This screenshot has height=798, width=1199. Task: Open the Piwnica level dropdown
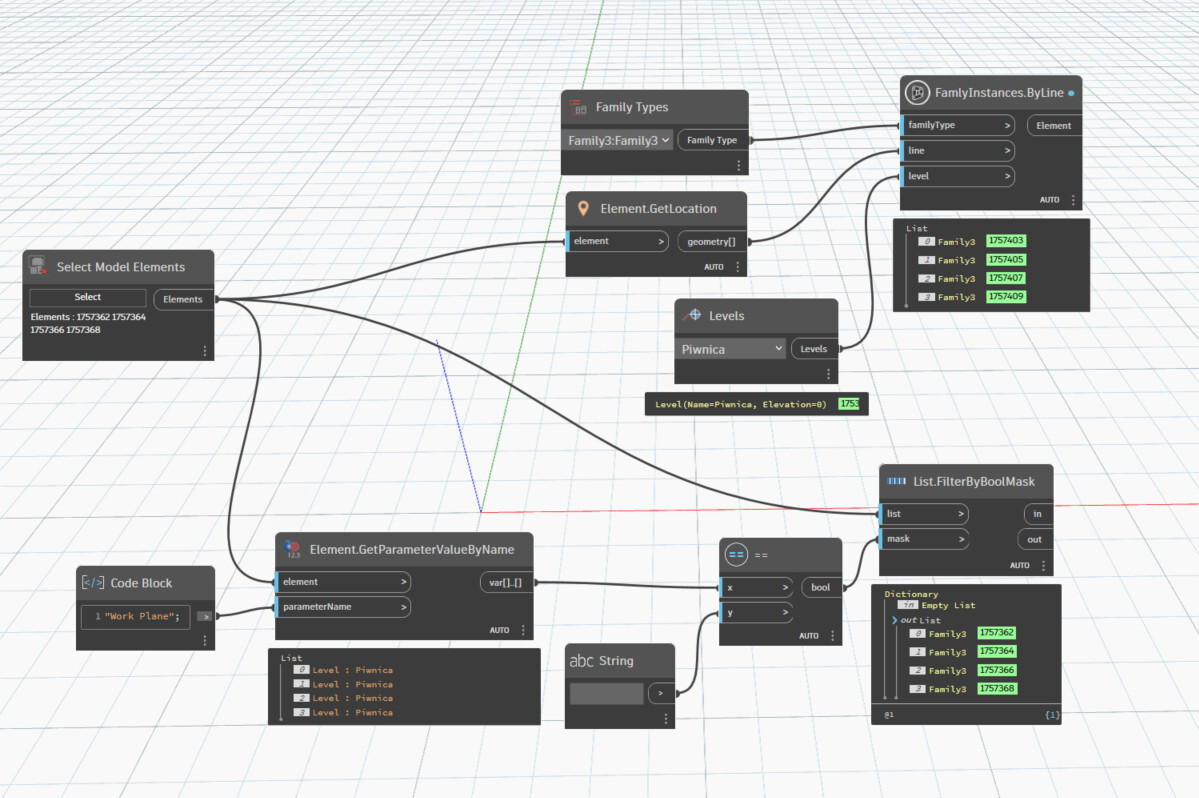(731, 349)
